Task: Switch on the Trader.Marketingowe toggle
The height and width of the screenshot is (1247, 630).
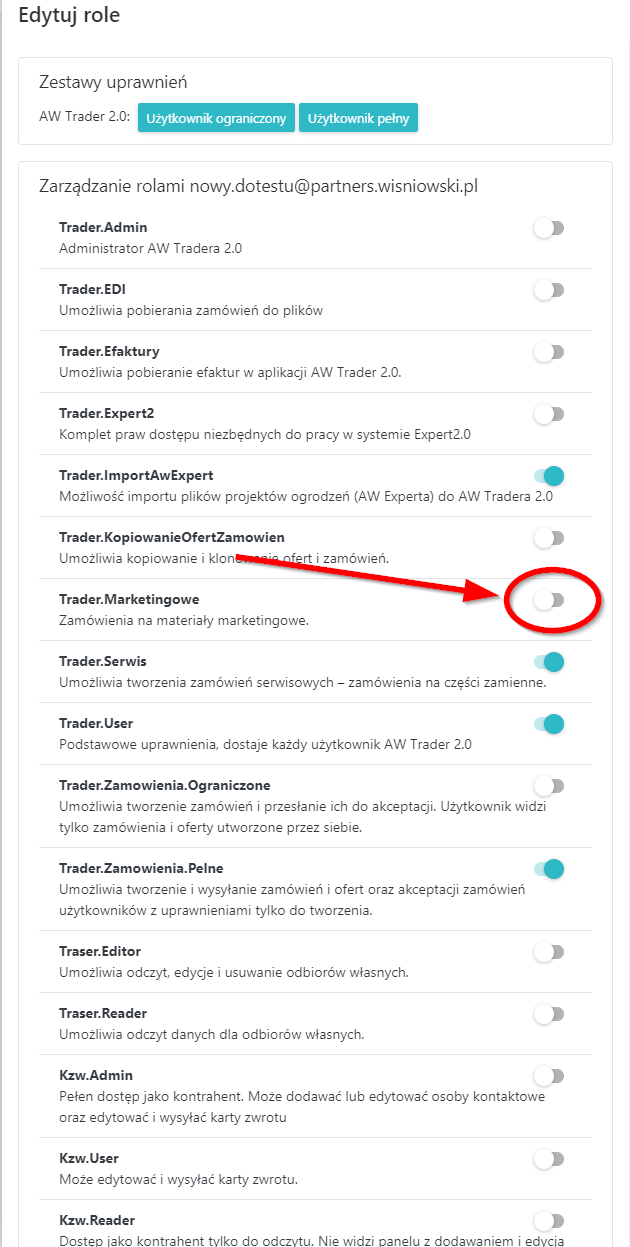Action: coord(549,600)
